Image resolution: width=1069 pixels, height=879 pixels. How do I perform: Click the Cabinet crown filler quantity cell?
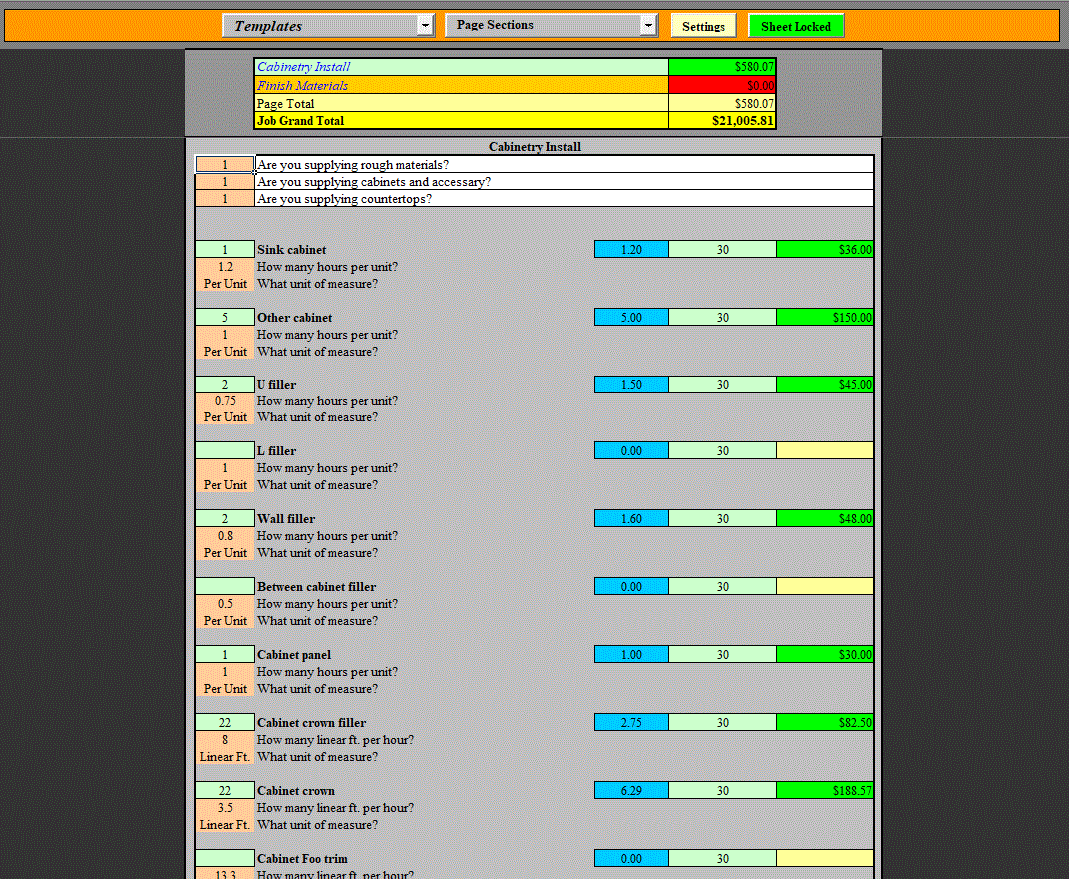[224, 722]
